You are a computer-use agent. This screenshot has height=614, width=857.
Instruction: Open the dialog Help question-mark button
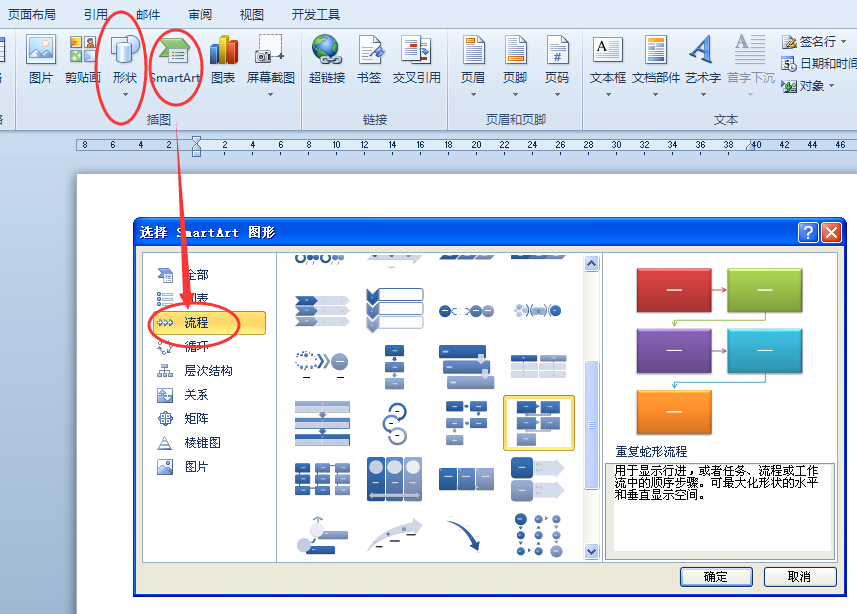coord(808,232)
